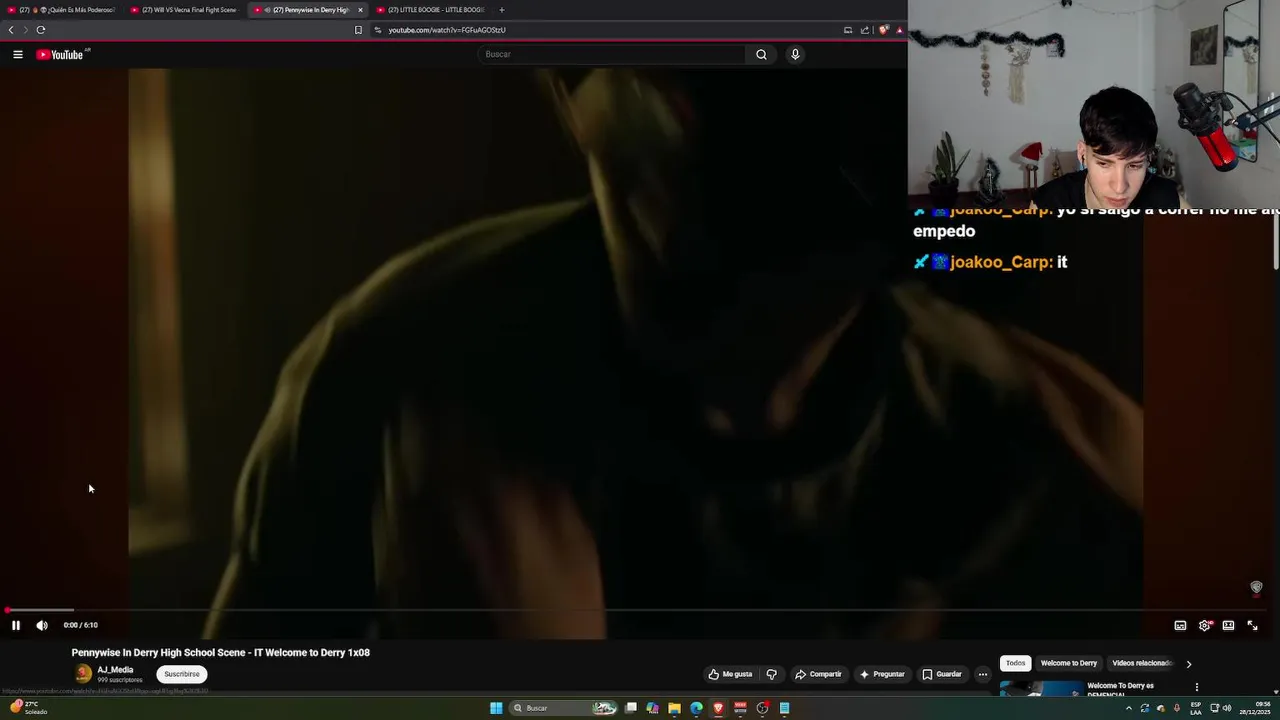Select the Welcome to Derry filter chip
Screen dimensions: 1280x720
tap(1068, 663)
